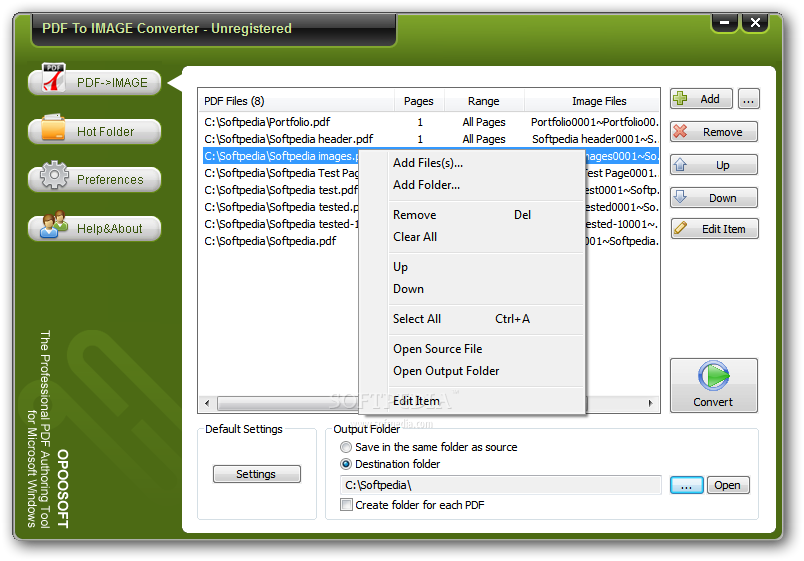The image size is (804, 561).
Task: Select the row 'C:\Softpedia\Softpedia tested-1'
Action: tap(281, 224)
